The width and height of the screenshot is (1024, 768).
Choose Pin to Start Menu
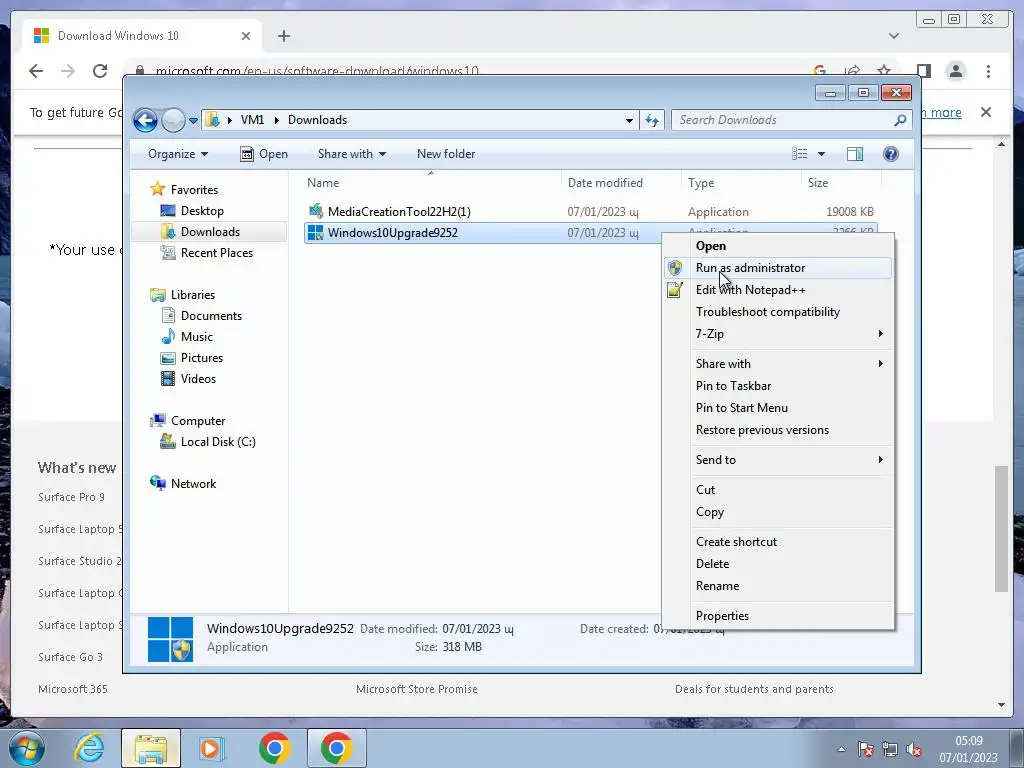(777, 408)
